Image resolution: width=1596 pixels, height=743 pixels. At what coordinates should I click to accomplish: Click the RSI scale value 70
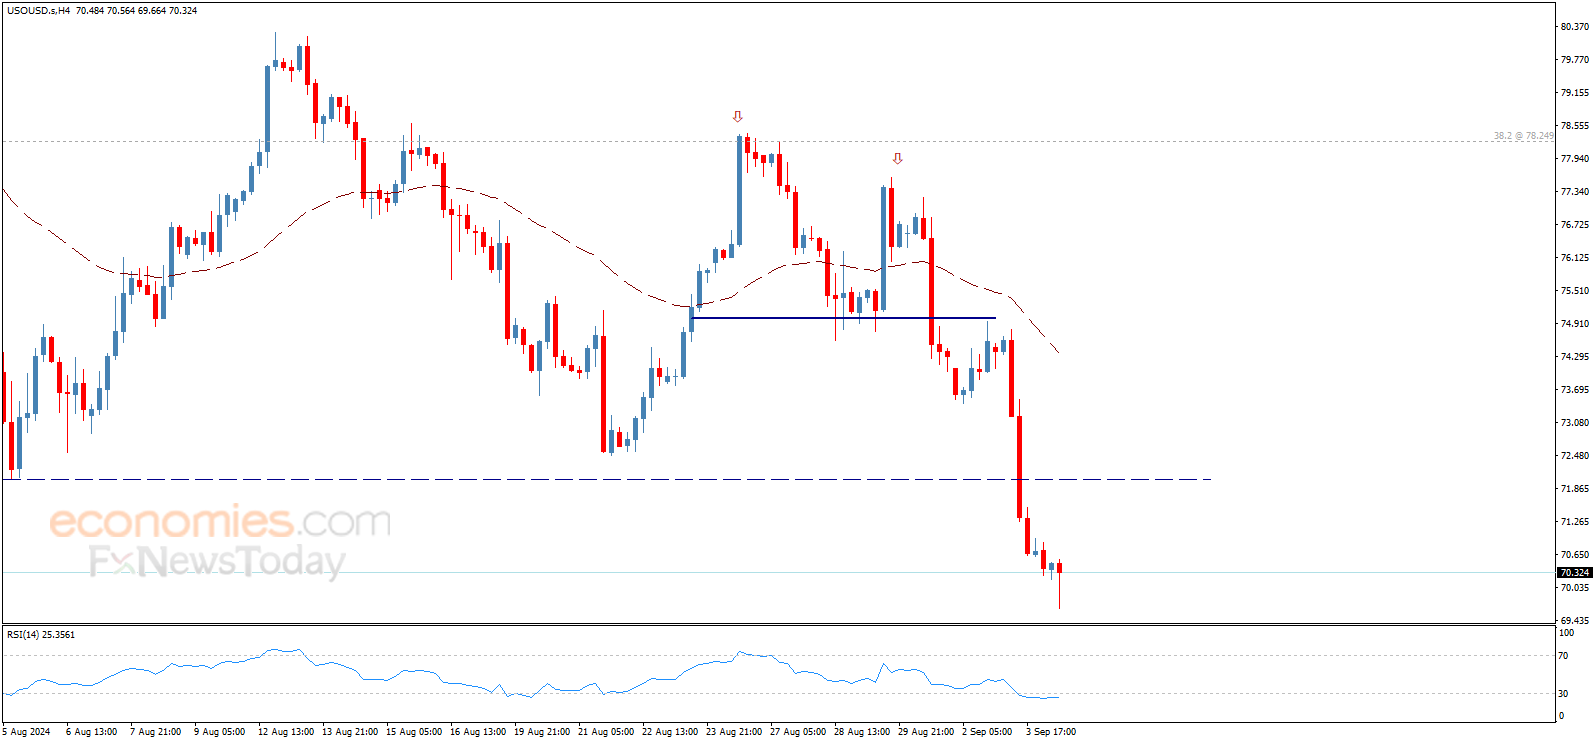pyautogui.click(x=1565, y=657)
